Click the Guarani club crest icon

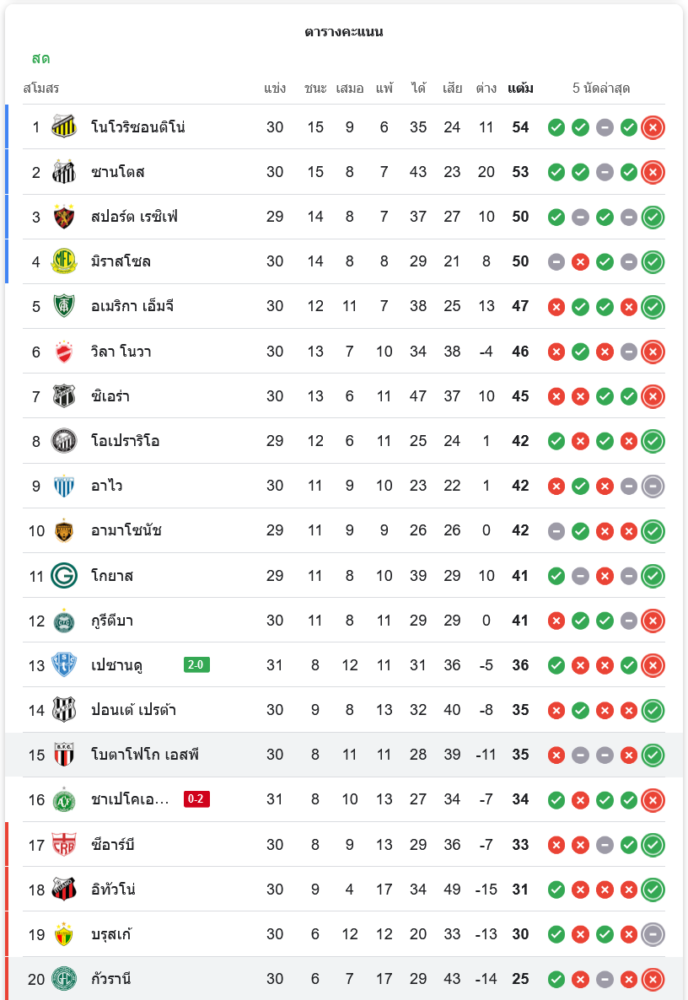pos(64,979)
